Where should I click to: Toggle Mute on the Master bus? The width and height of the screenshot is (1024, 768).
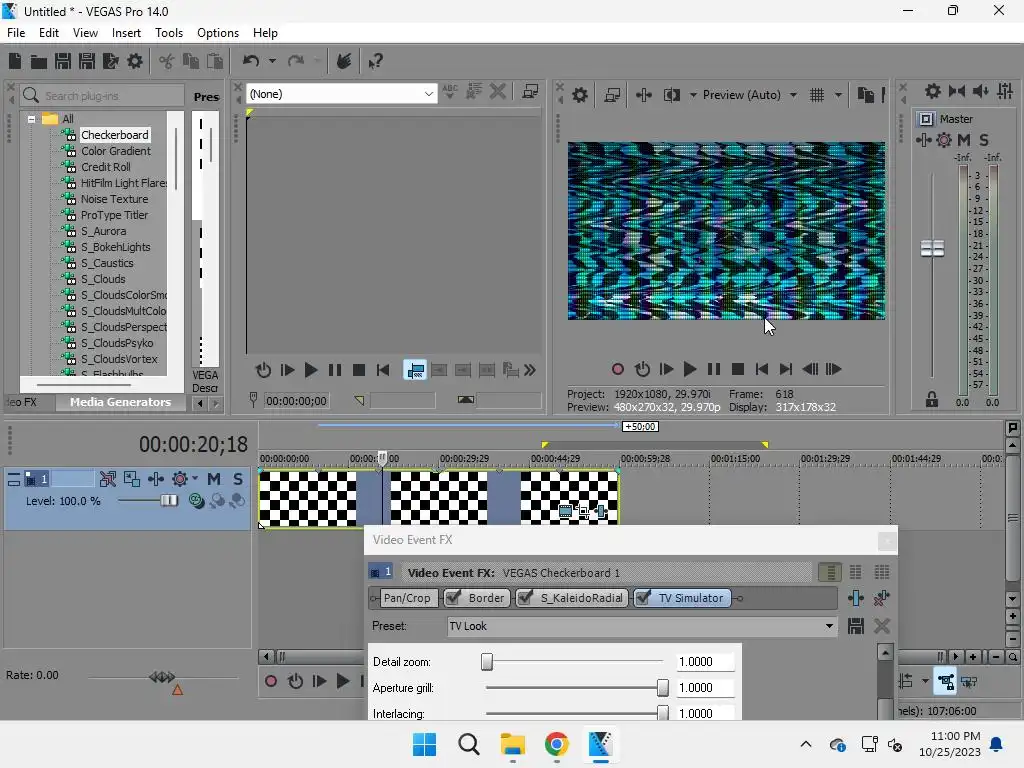964,140
